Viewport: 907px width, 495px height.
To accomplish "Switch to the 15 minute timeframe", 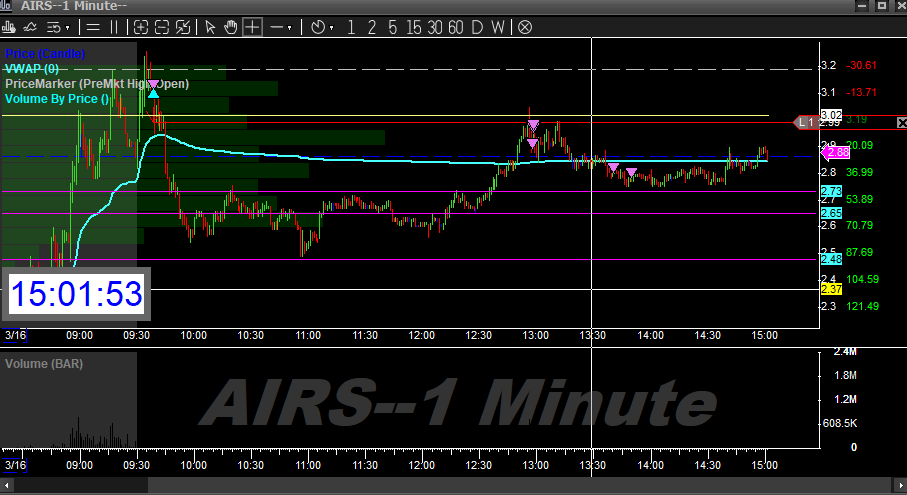I will (414, 27).
